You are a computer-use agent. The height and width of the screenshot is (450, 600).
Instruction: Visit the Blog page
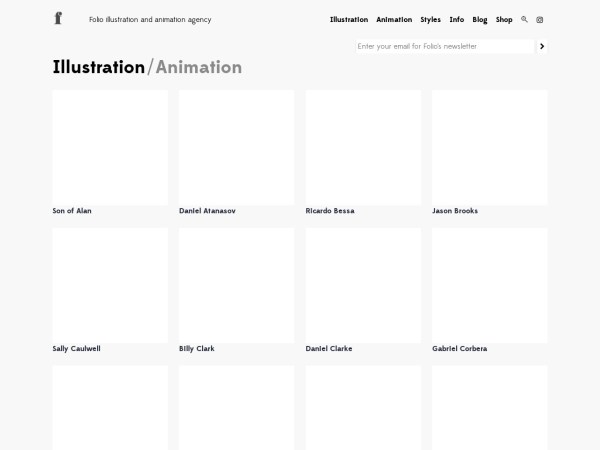click(x=480, y=19)
